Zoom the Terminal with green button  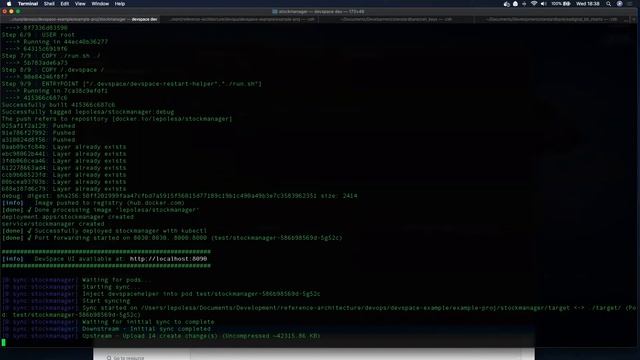coord(18,11)
